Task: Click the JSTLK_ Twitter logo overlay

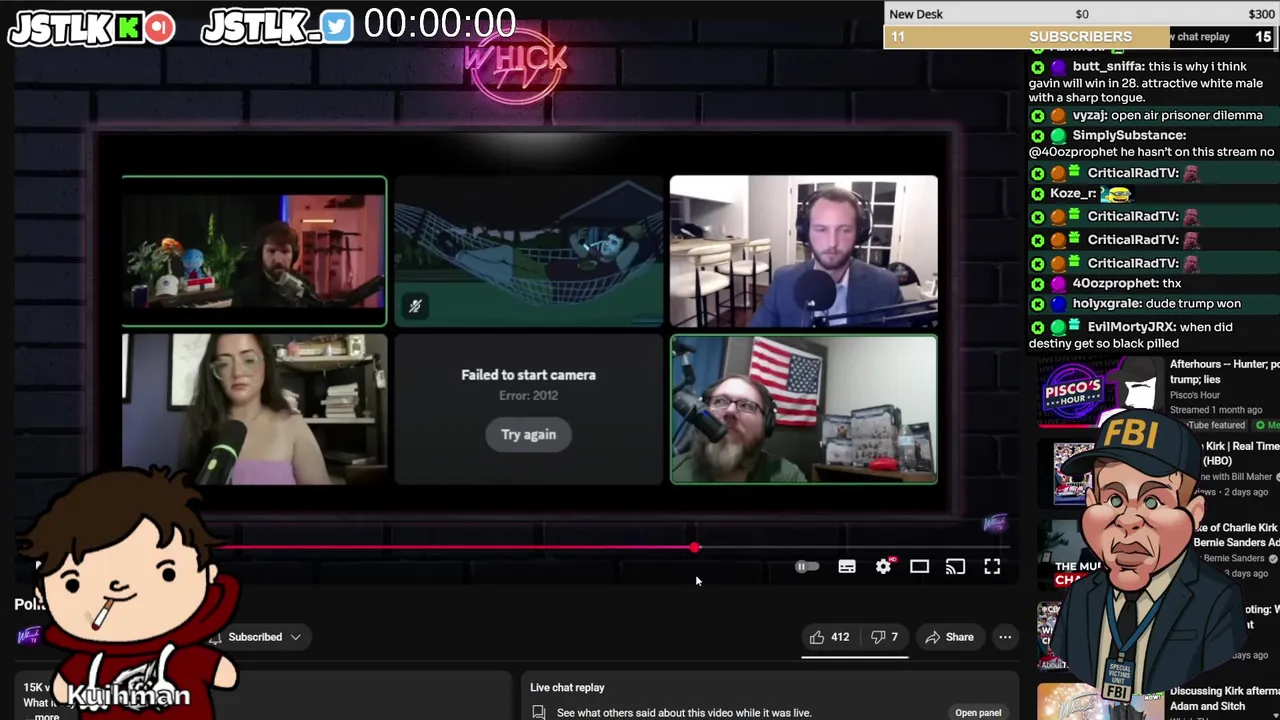Action: click(x=277, y=27)
